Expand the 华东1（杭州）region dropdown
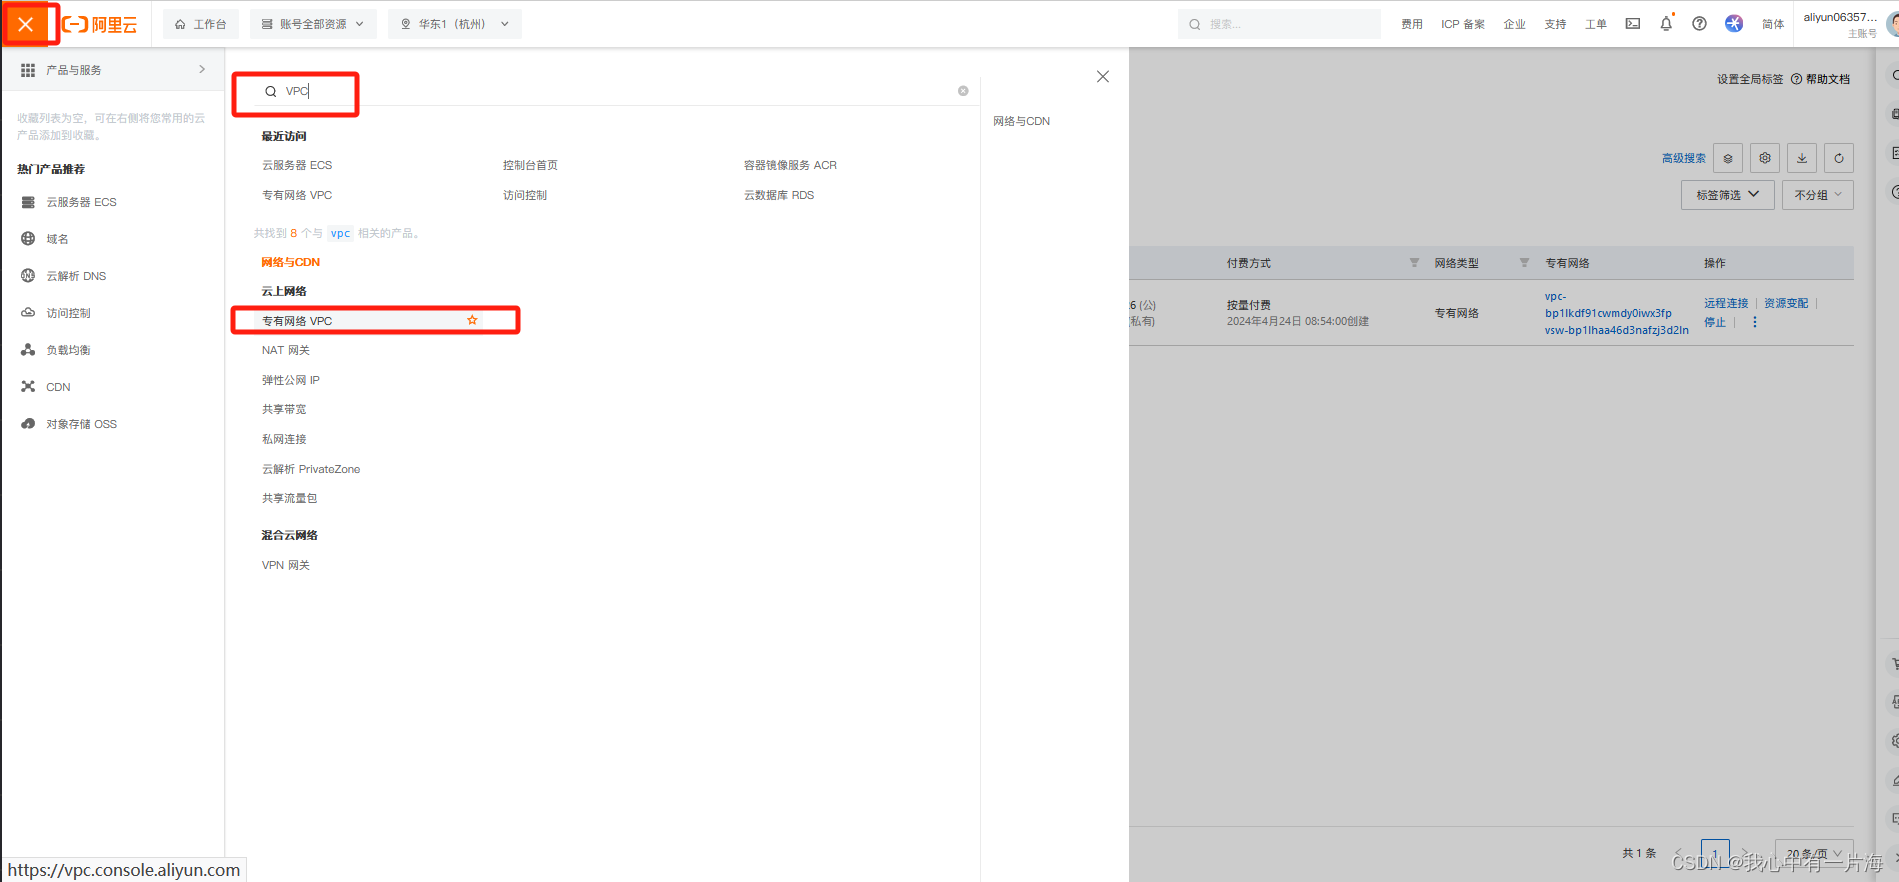 point(455,24)
